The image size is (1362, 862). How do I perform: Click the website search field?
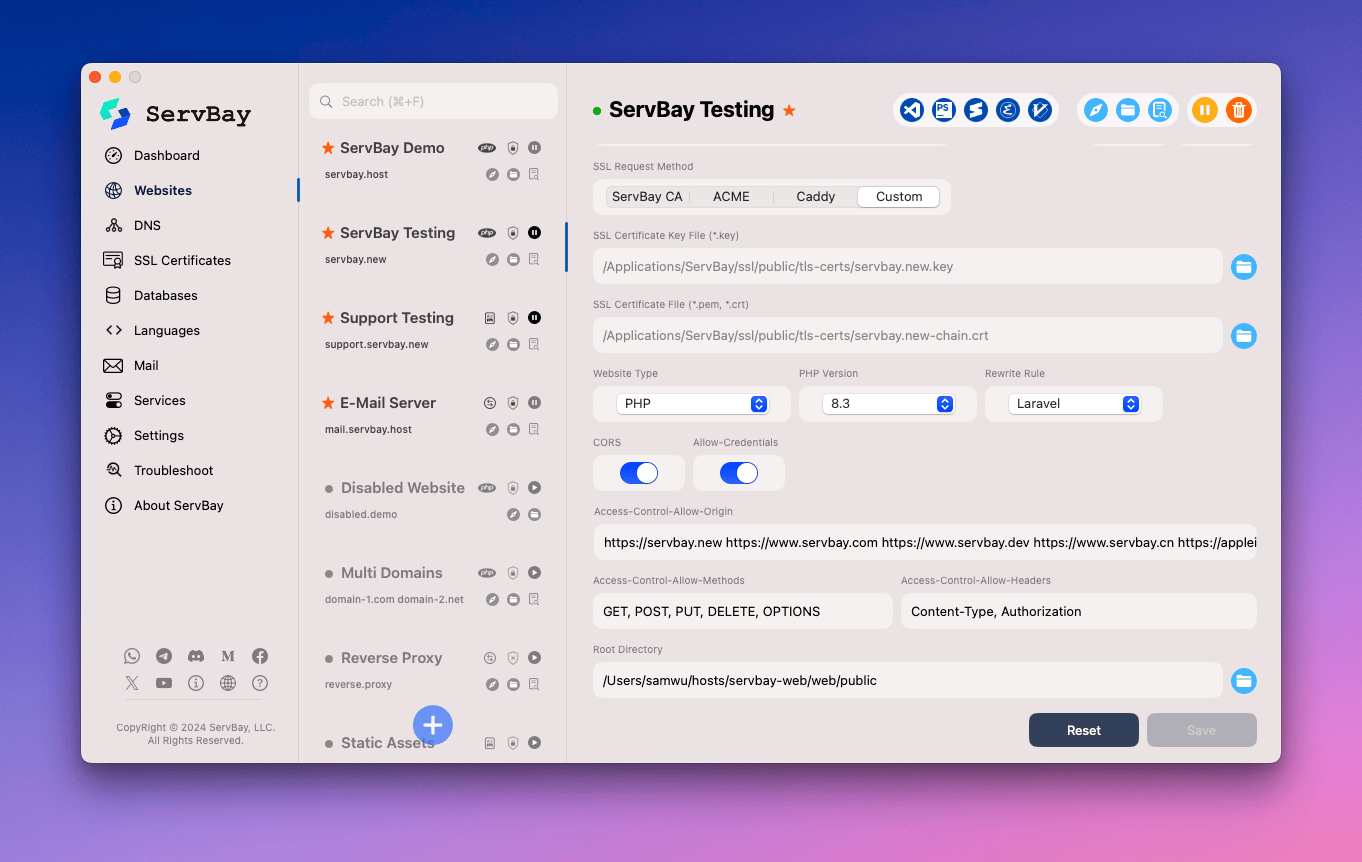[x=433, y=101]
